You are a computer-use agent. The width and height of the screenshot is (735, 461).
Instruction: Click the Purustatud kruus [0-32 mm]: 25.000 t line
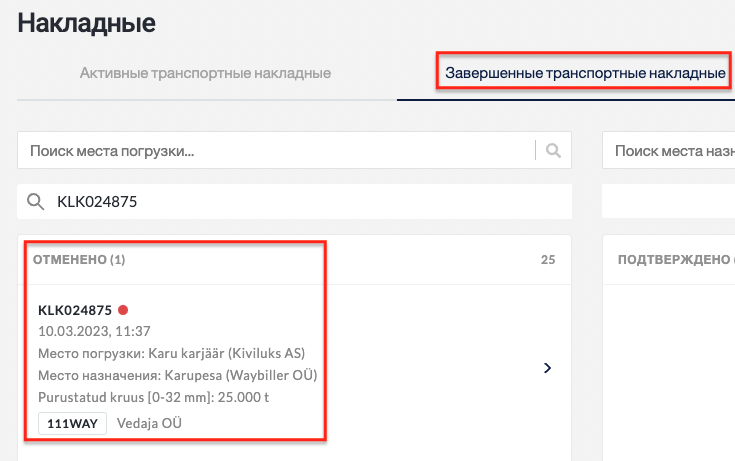[x=153, y=398]
